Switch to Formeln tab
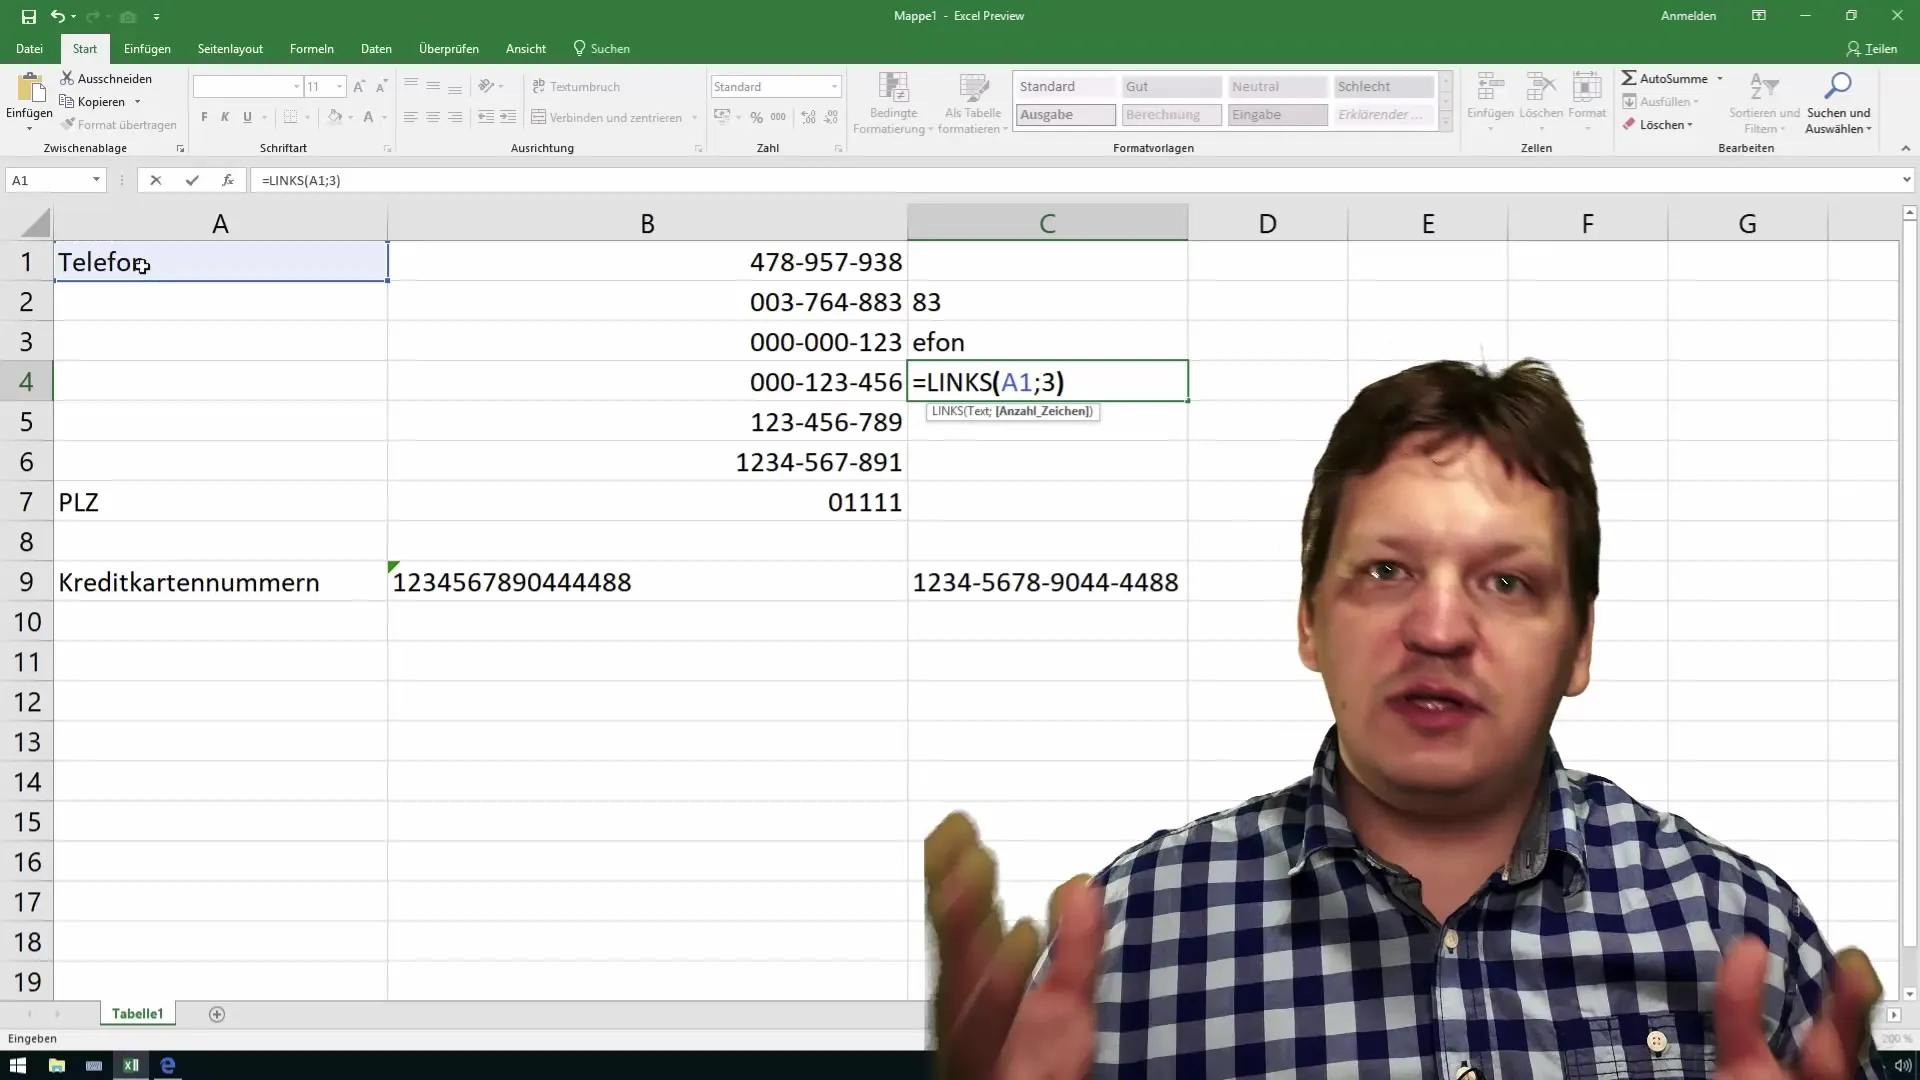This screenshot has width=1920, height=1080. (311, 48)
